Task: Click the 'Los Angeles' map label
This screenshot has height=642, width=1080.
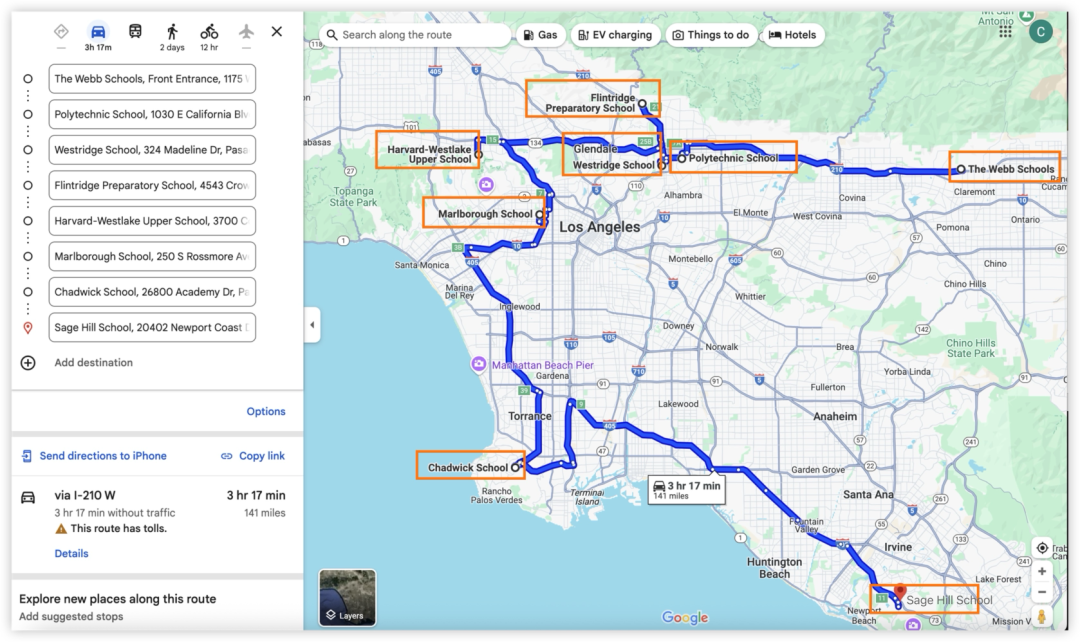Action: (599, 227)
